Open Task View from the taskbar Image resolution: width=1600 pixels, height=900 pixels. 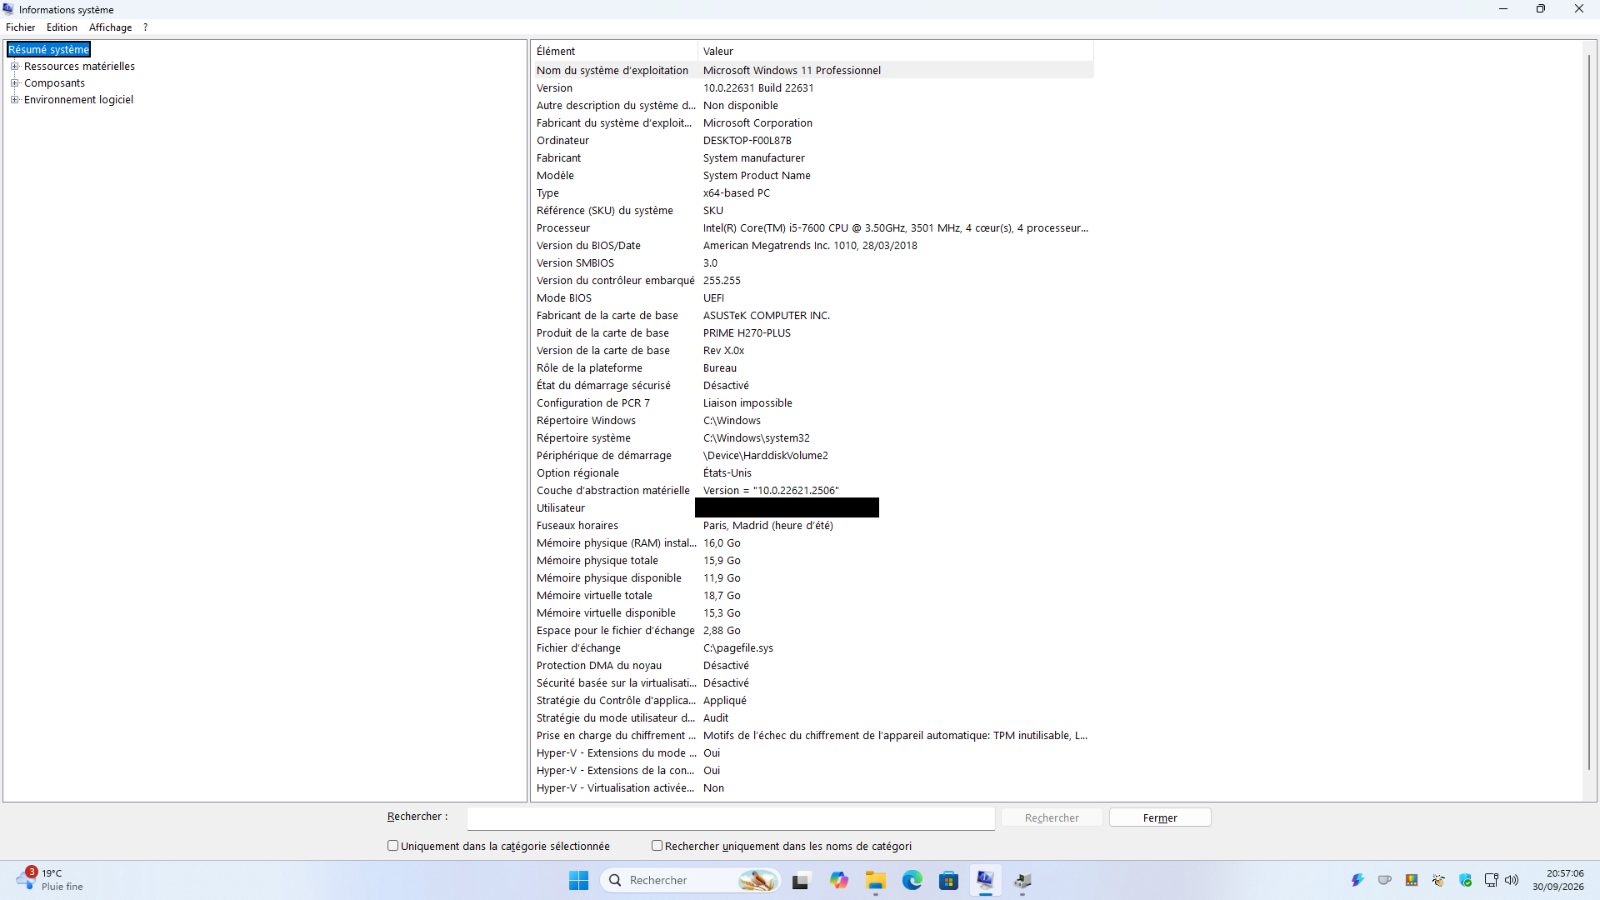click(x=801, y=881)
